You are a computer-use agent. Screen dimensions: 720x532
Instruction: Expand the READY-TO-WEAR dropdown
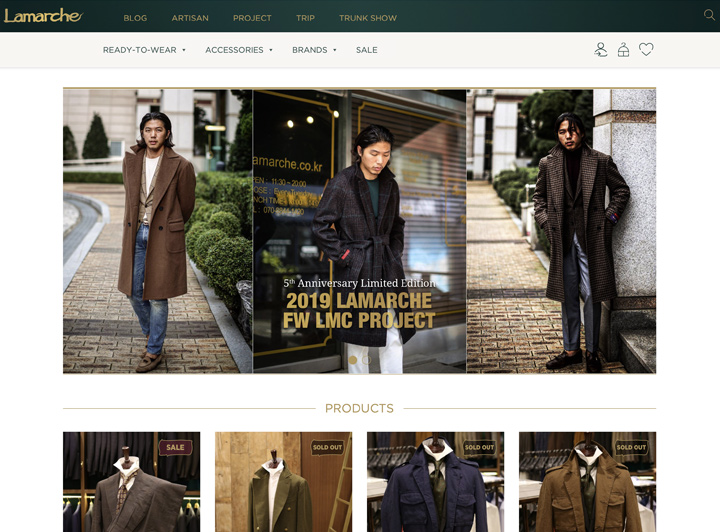[x=144, y=50]
